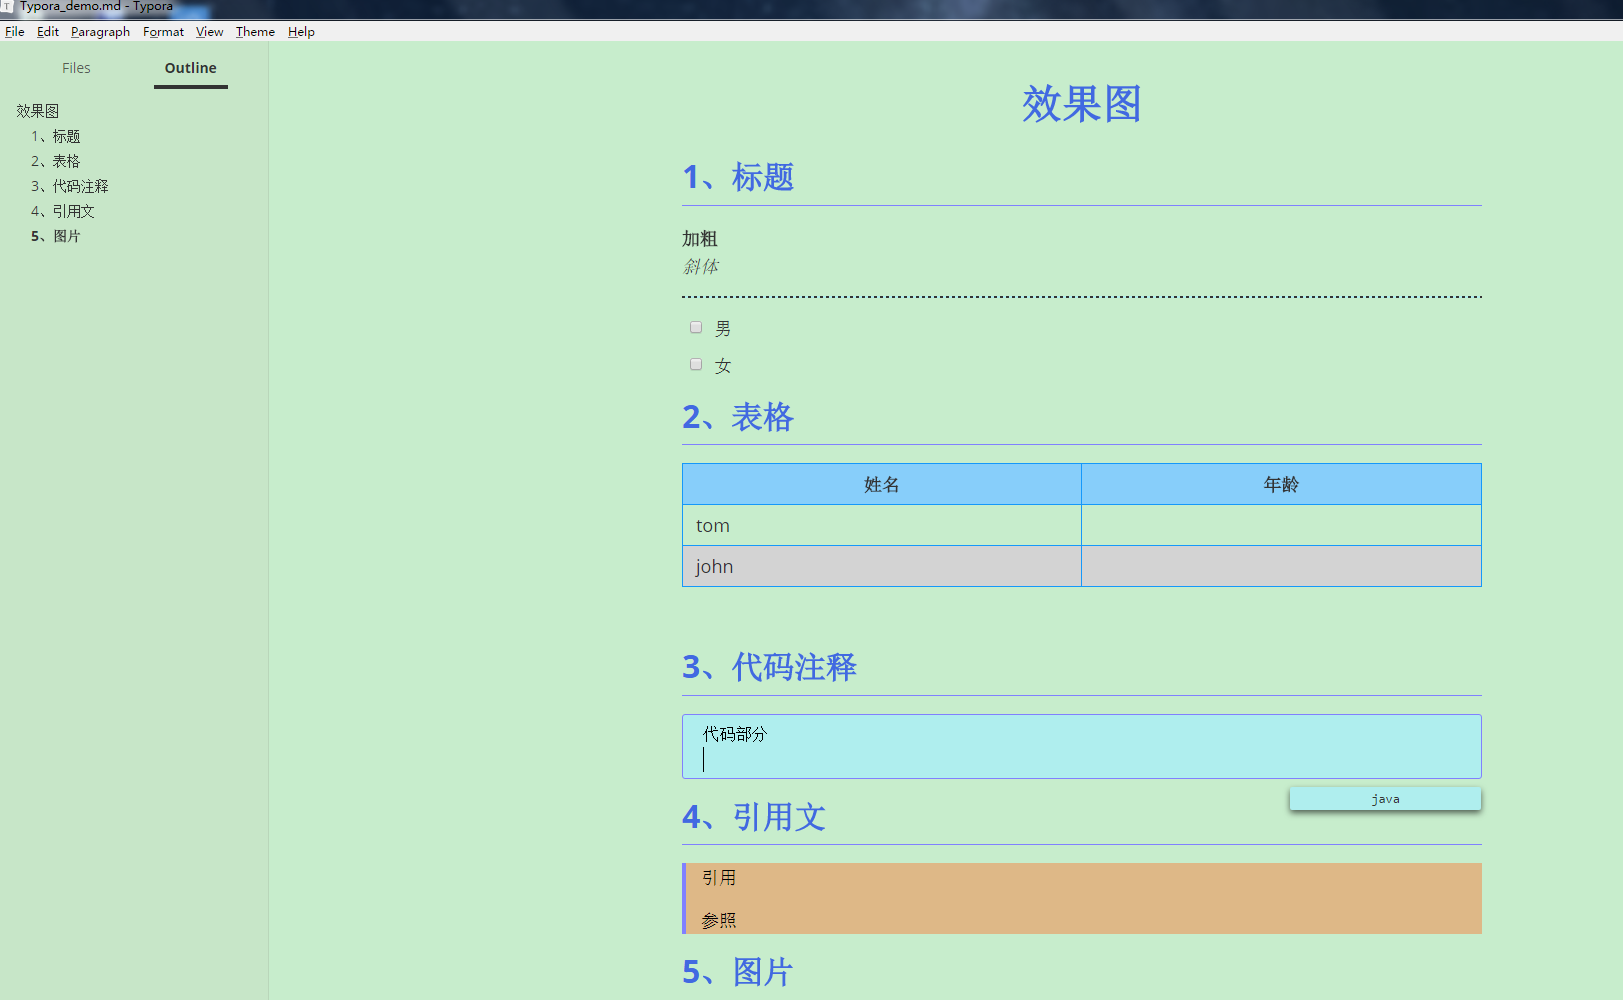
Task: Jump to 效果图 in the outline
Action: click(x=38, y=111)
